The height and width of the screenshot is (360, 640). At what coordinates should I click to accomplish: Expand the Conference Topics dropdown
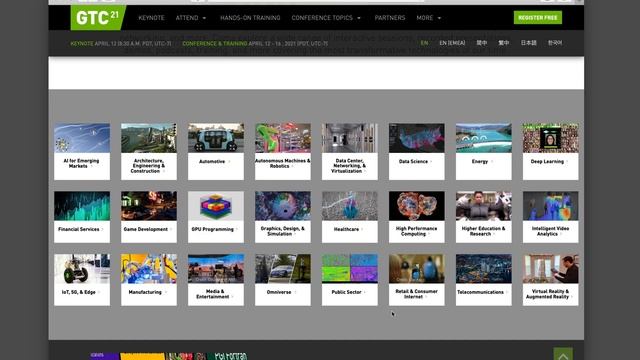point(326,18)
